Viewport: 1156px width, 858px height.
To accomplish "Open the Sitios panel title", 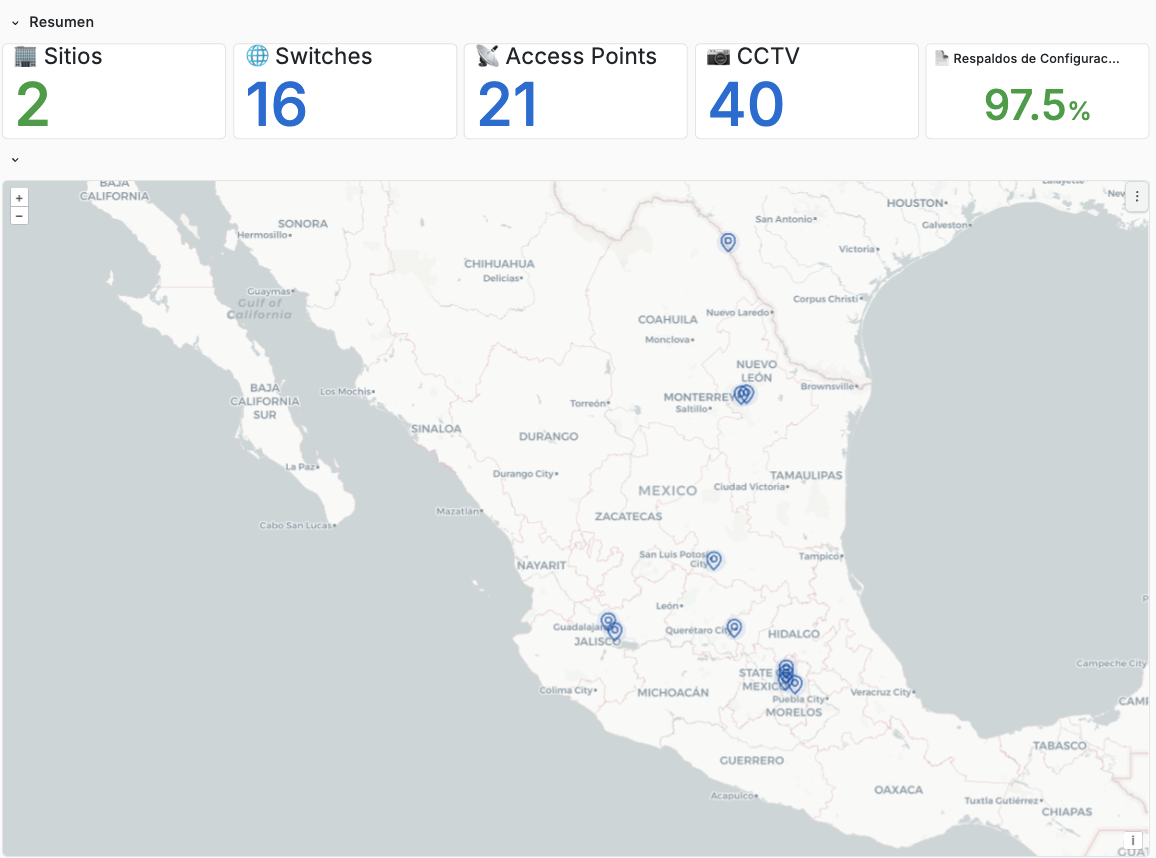I will pyautogui.click(x=73, y=56).
